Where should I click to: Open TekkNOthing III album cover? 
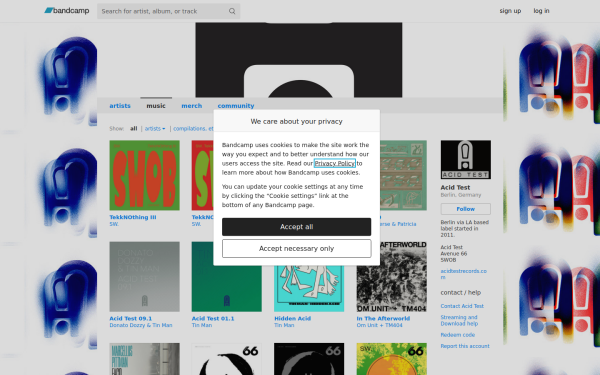144,175
